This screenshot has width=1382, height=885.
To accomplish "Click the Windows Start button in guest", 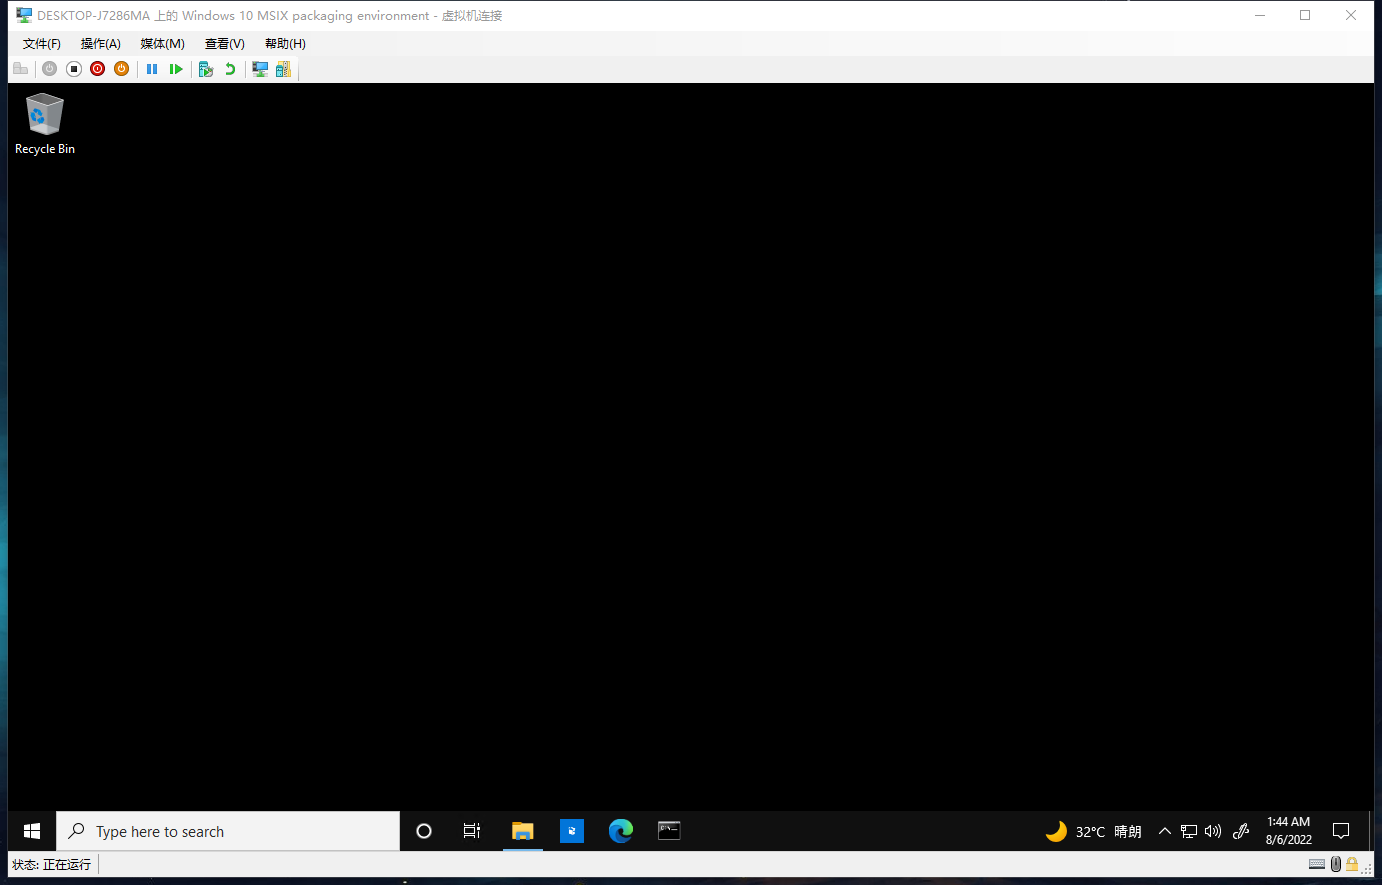I will 32,831.
